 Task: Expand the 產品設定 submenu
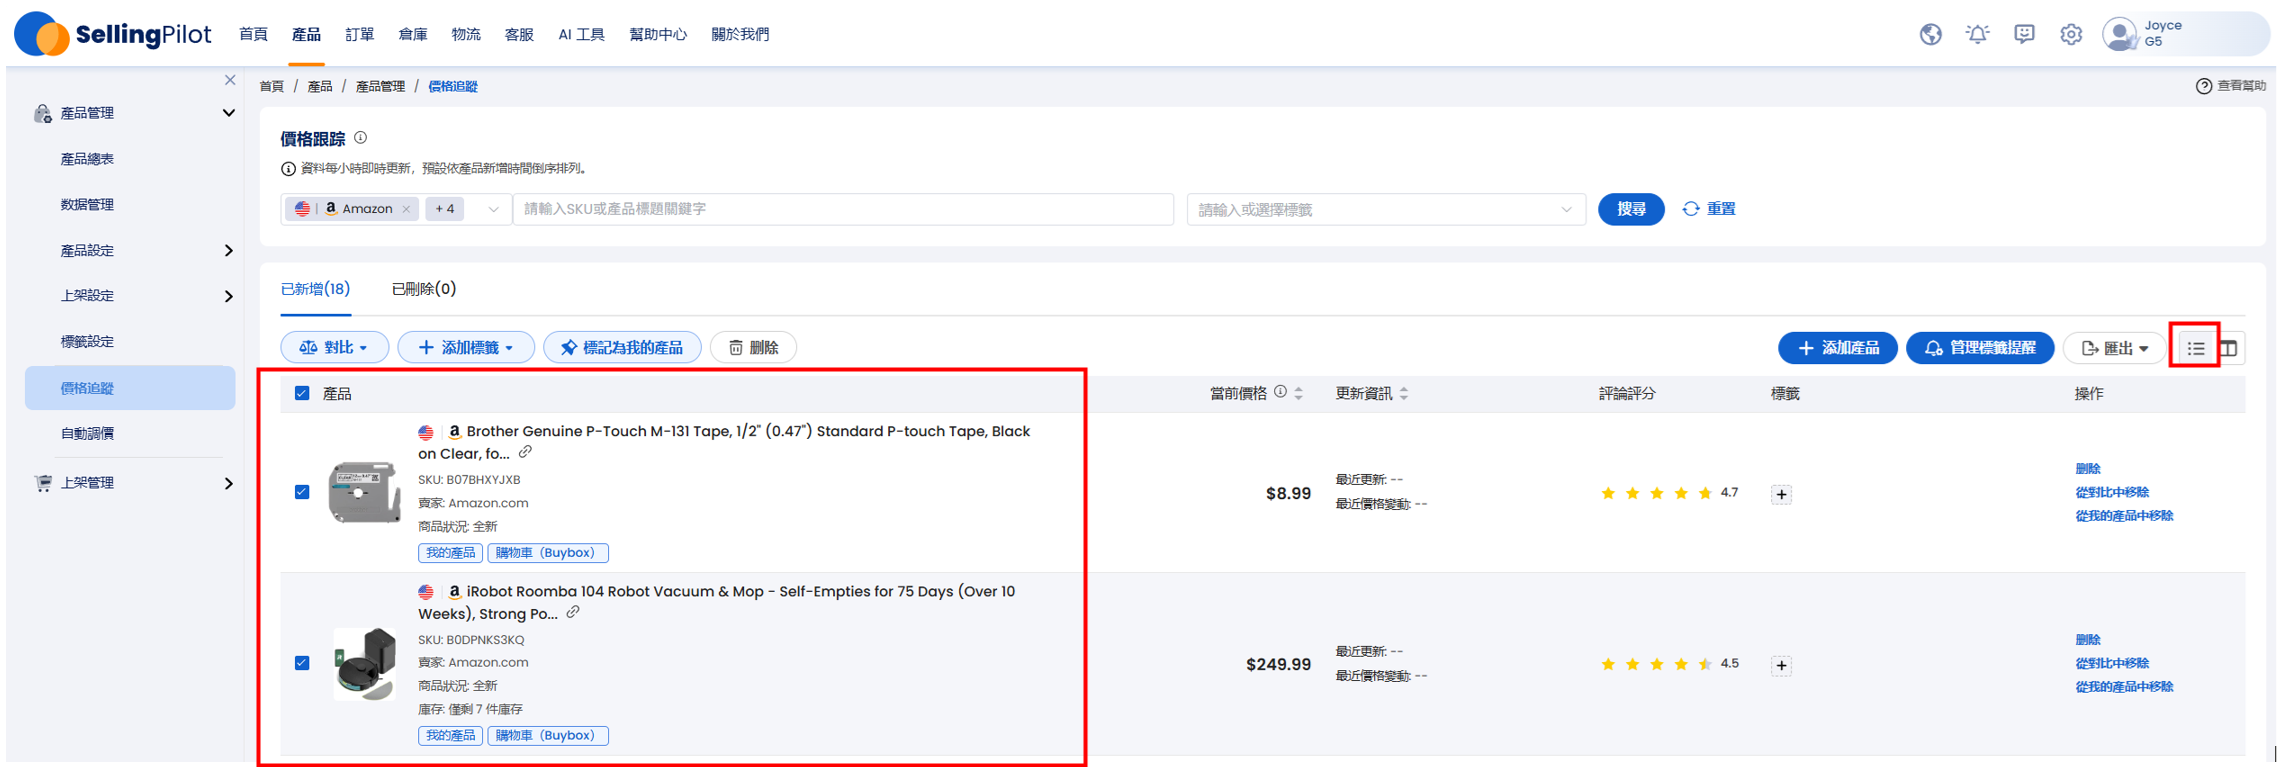coord(228,250)
